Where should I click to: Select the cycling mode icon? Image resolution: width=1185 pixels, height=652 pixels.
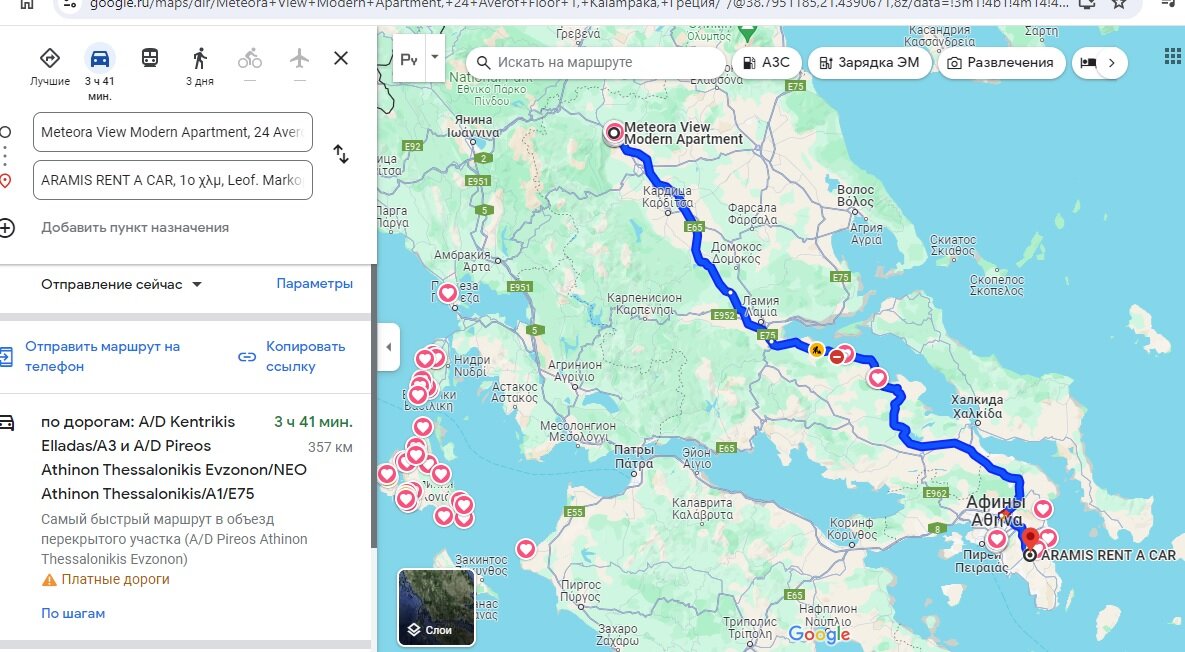tap(250, 57)
